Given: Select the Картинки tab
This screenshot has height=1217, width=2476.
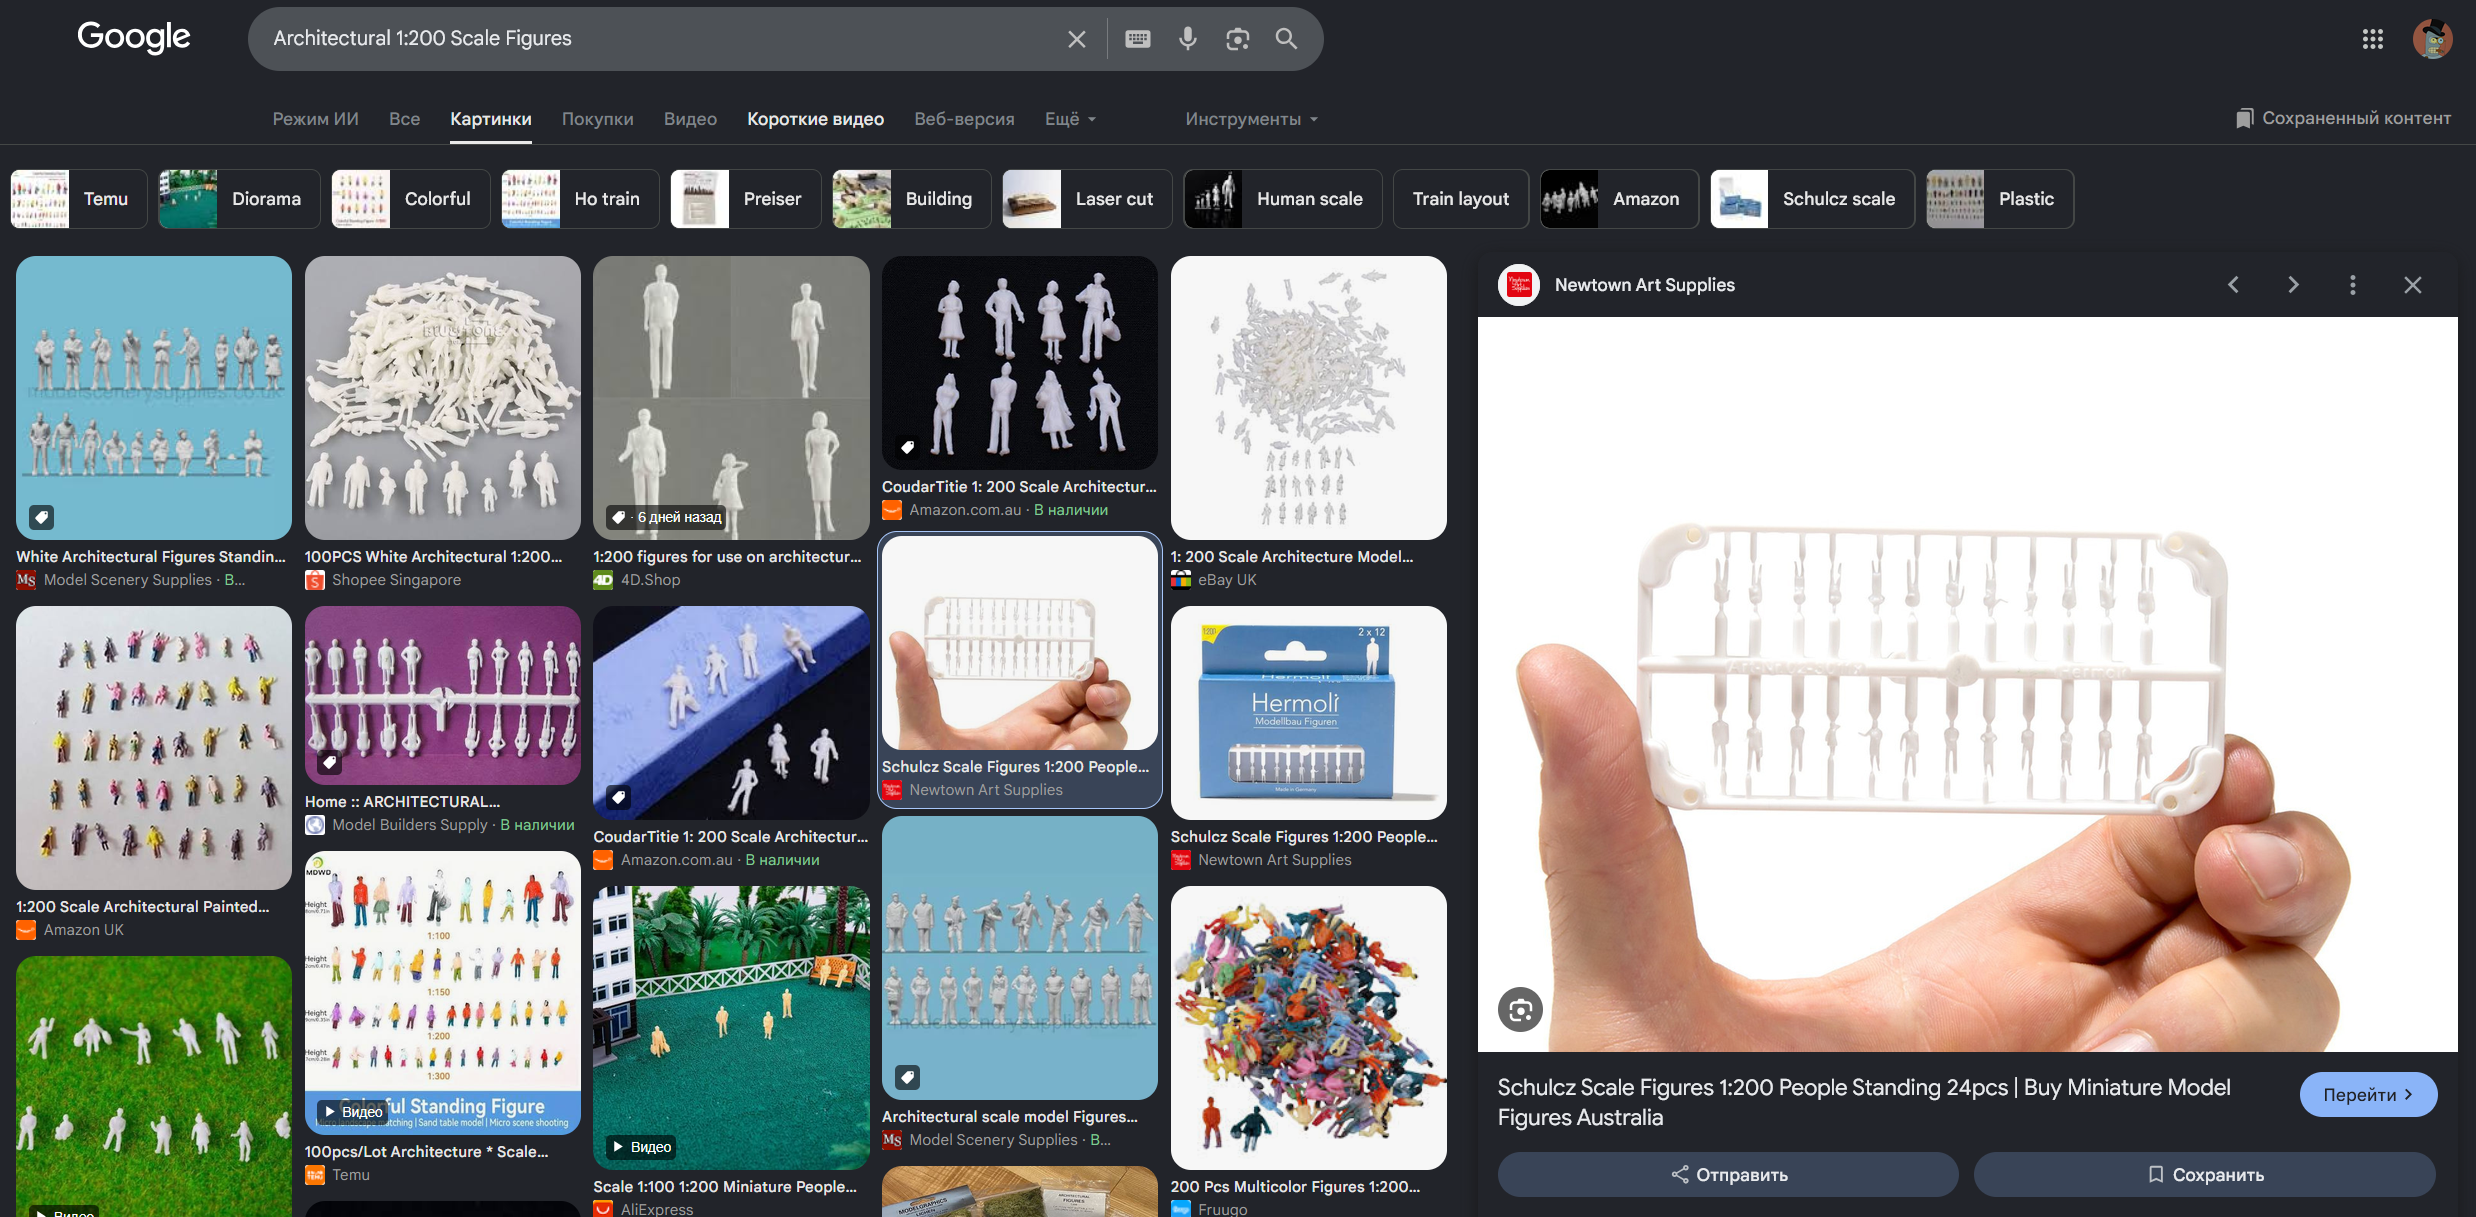Looking at the screenshot, I should pyautogui.click(x=491, y=119).
